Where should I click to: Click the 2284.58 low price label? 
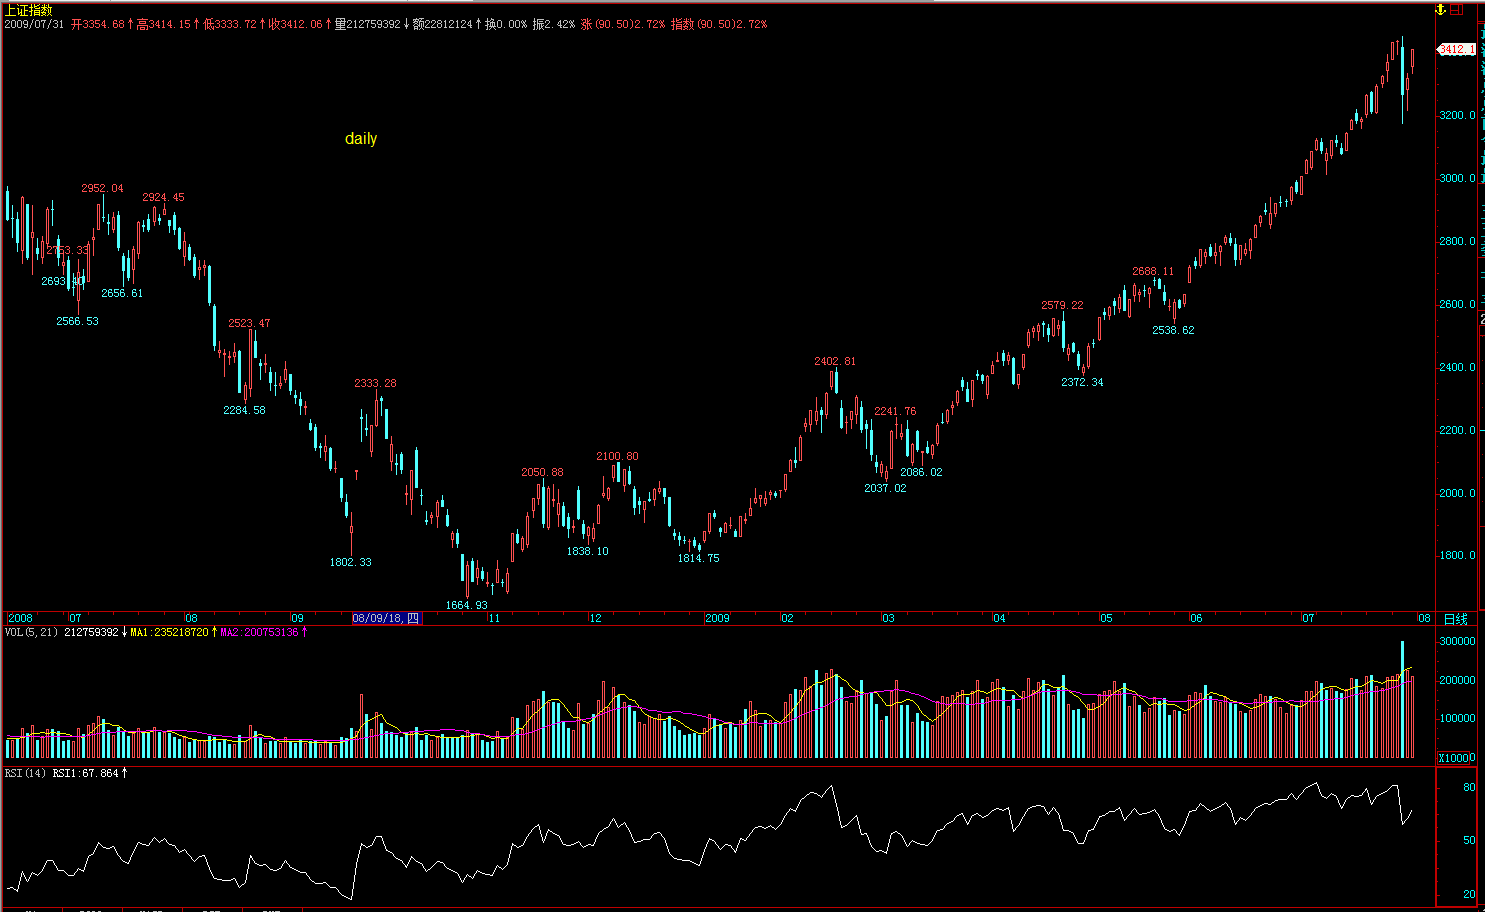point(244,410)
